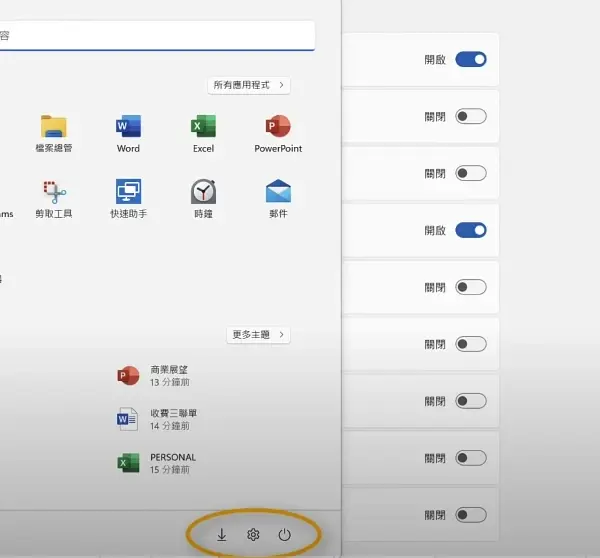The image size is (600, 558).
Task: Turn off the fourth toggle marked 開啟
Action: pos(470,231)
